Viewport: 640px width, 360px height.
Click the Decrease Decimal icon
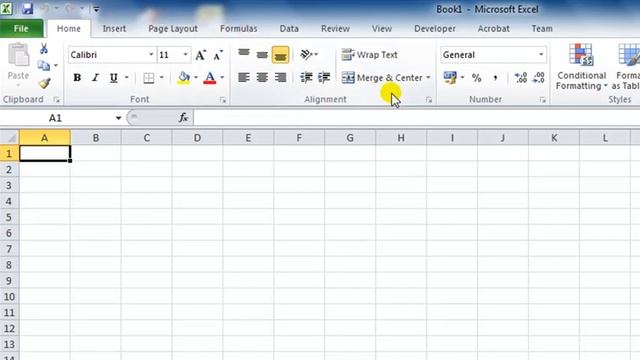click(x=539, y=78)
